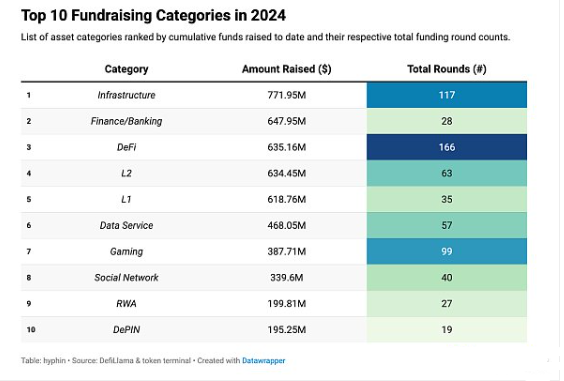Click the L2 row's 63 rounds cell
Viewport: 564px width, 381px height.
[447, 173]
